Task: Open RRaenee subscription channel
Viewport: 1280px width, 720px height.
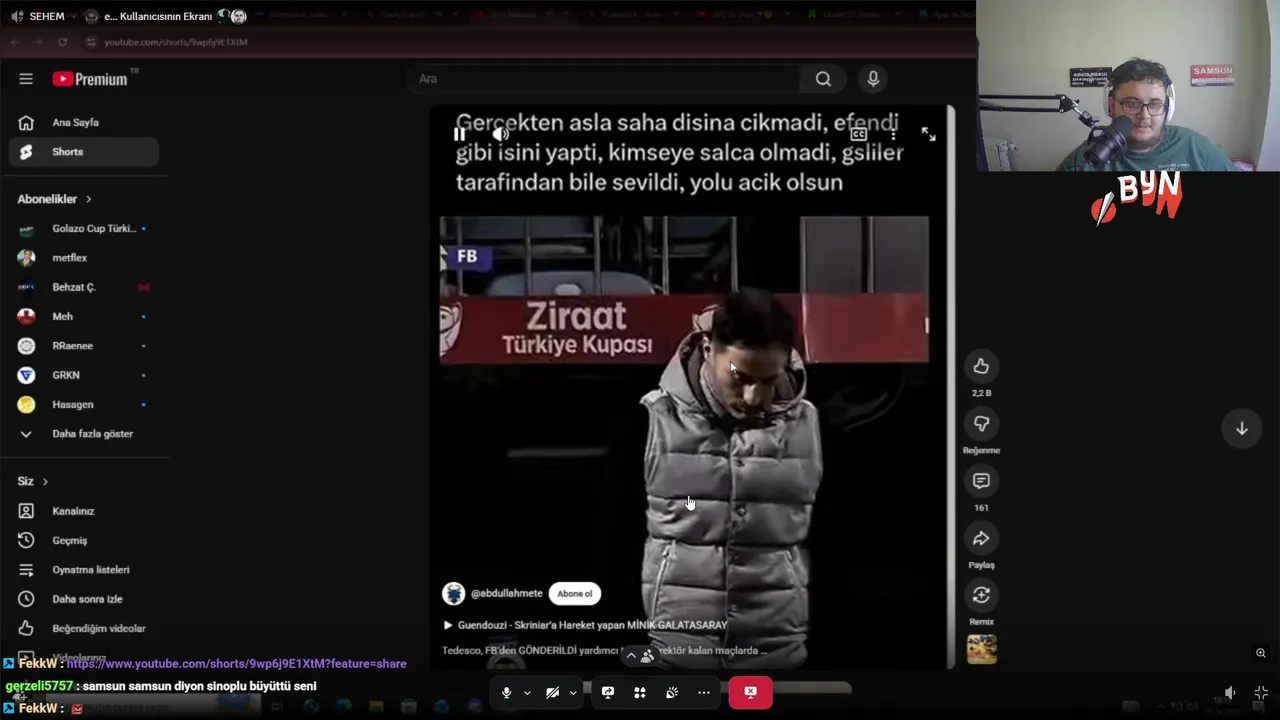Action: [x=83, y=345]
